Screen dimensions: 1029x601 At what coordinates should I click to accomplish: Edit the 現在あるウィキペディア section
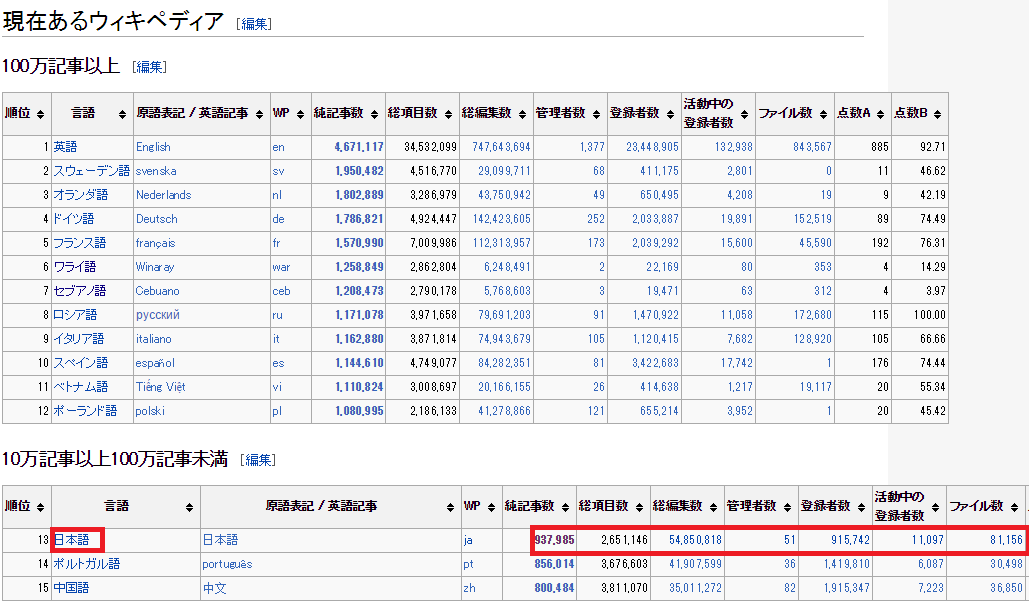tap(255, 24)
